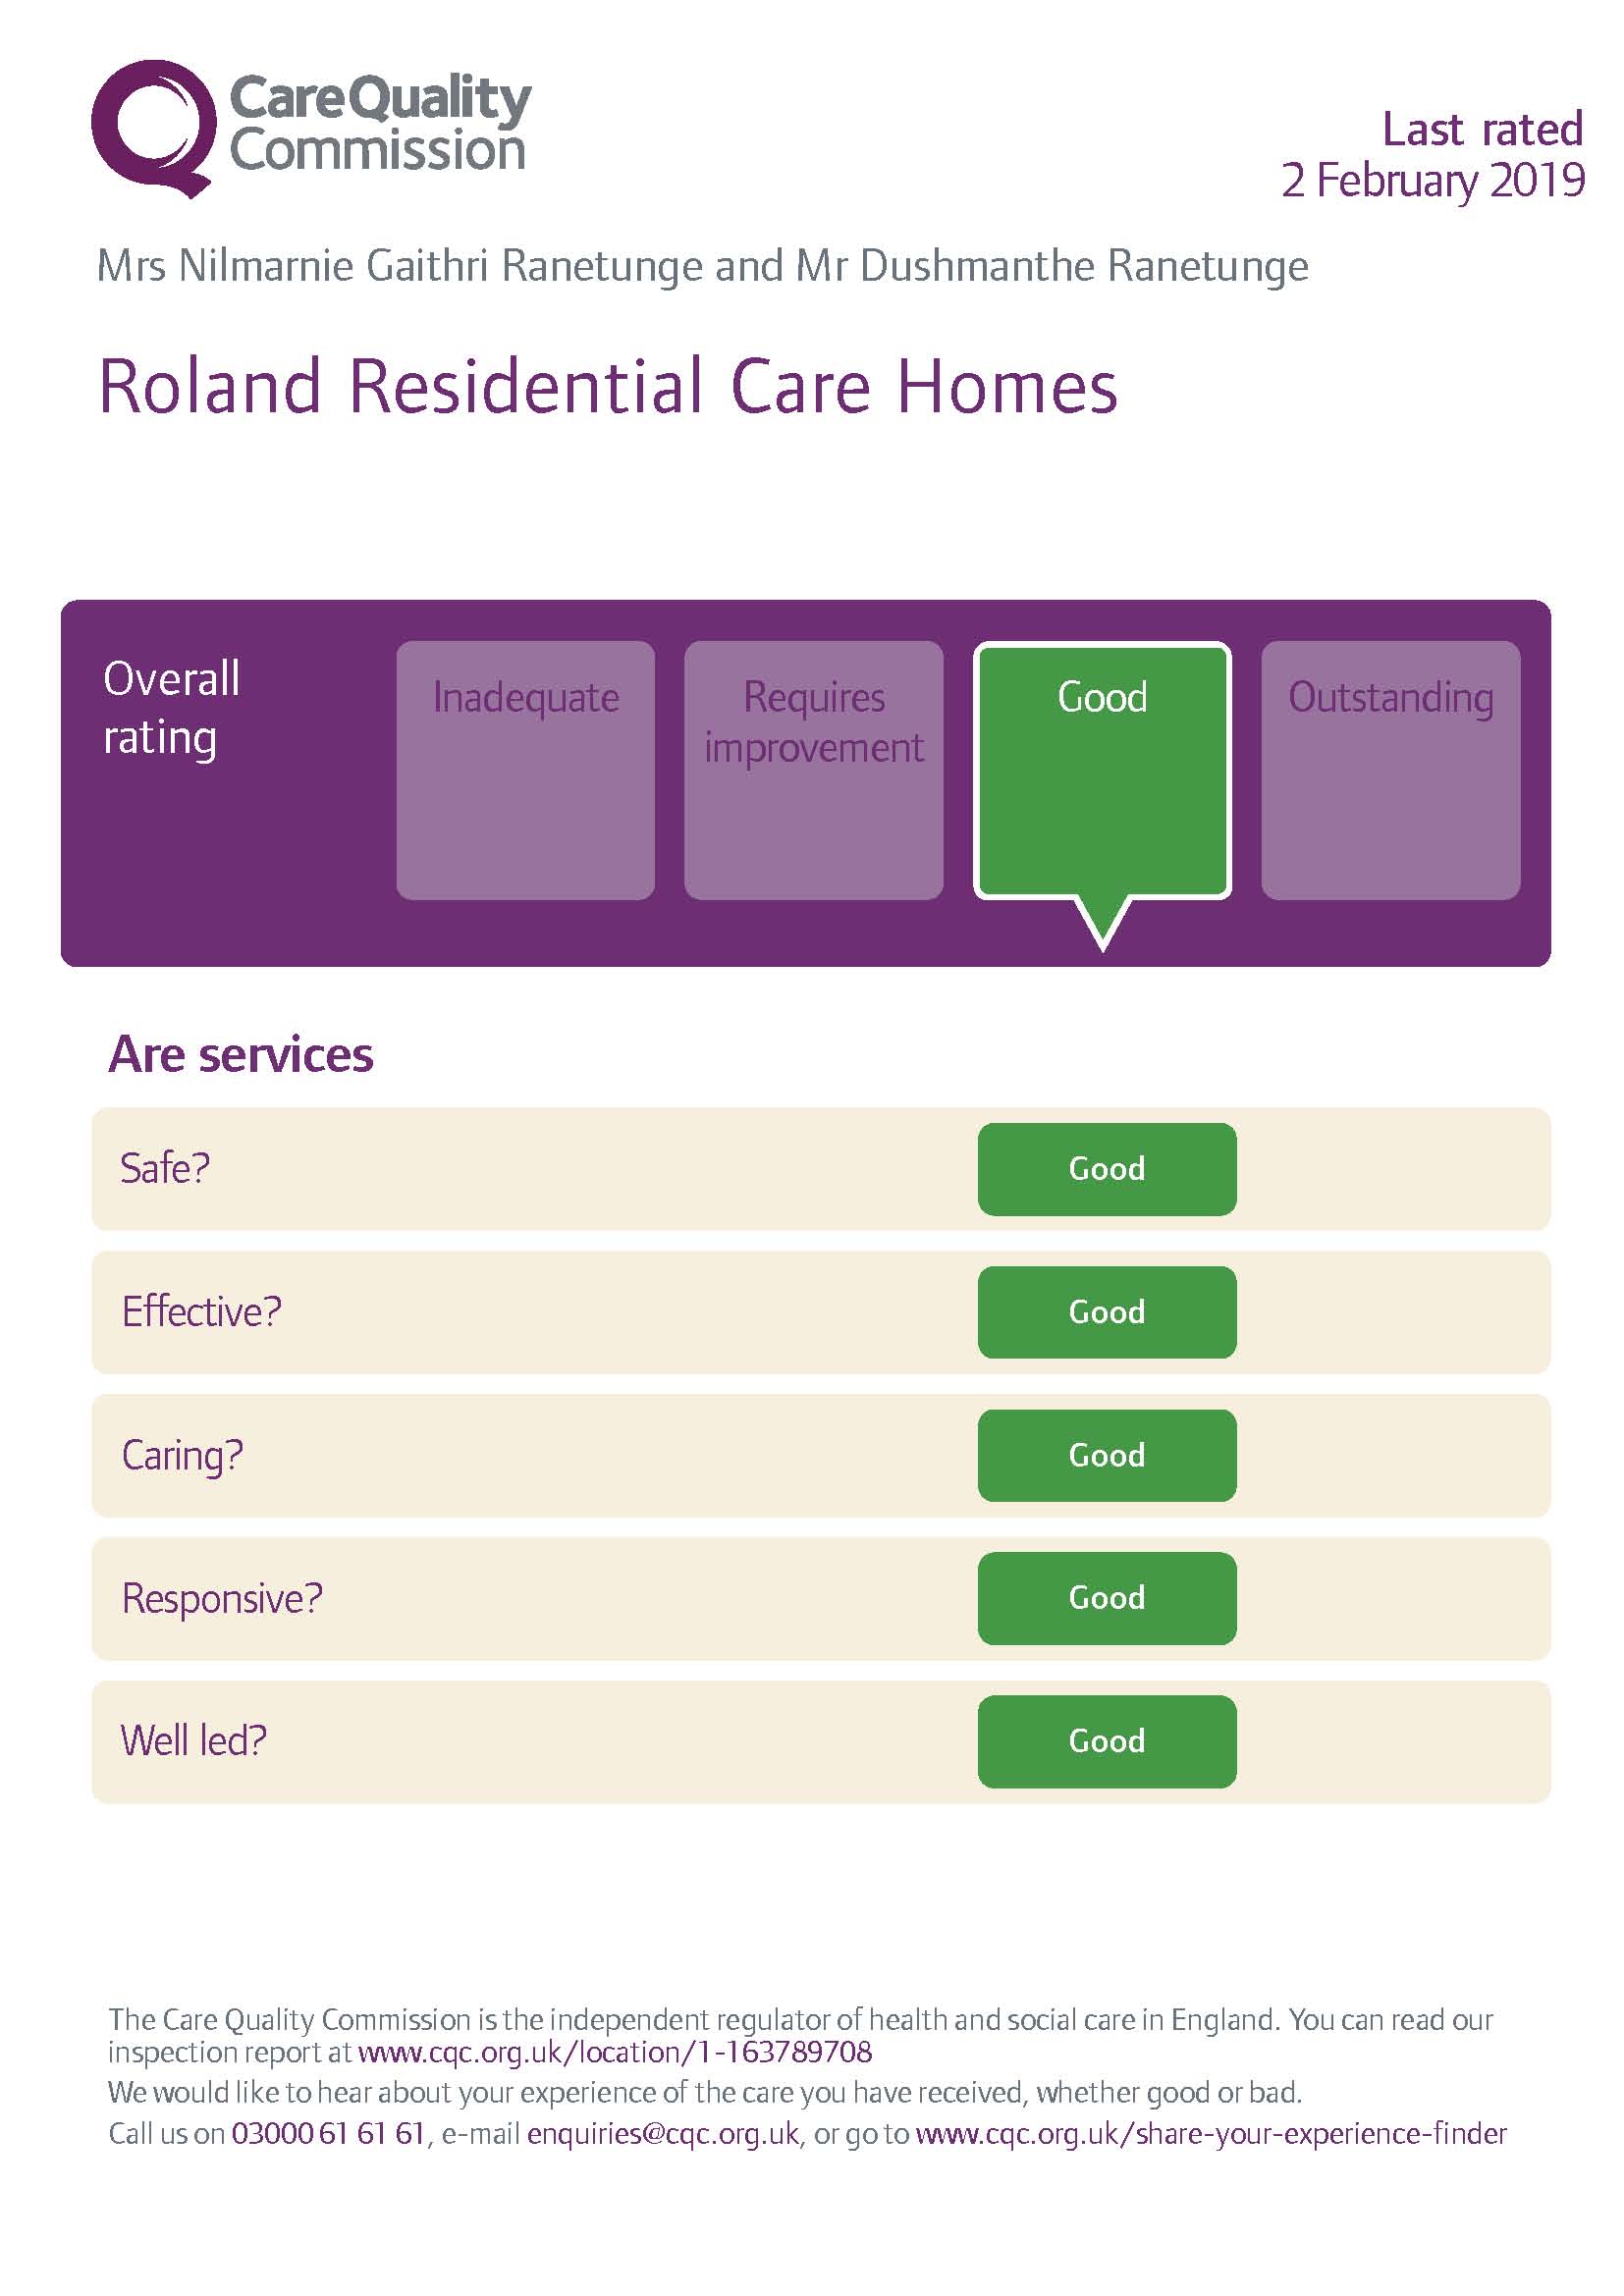Click the Well led? row label
The image size is (1624, 2296).
click(x=194, y=1741)
